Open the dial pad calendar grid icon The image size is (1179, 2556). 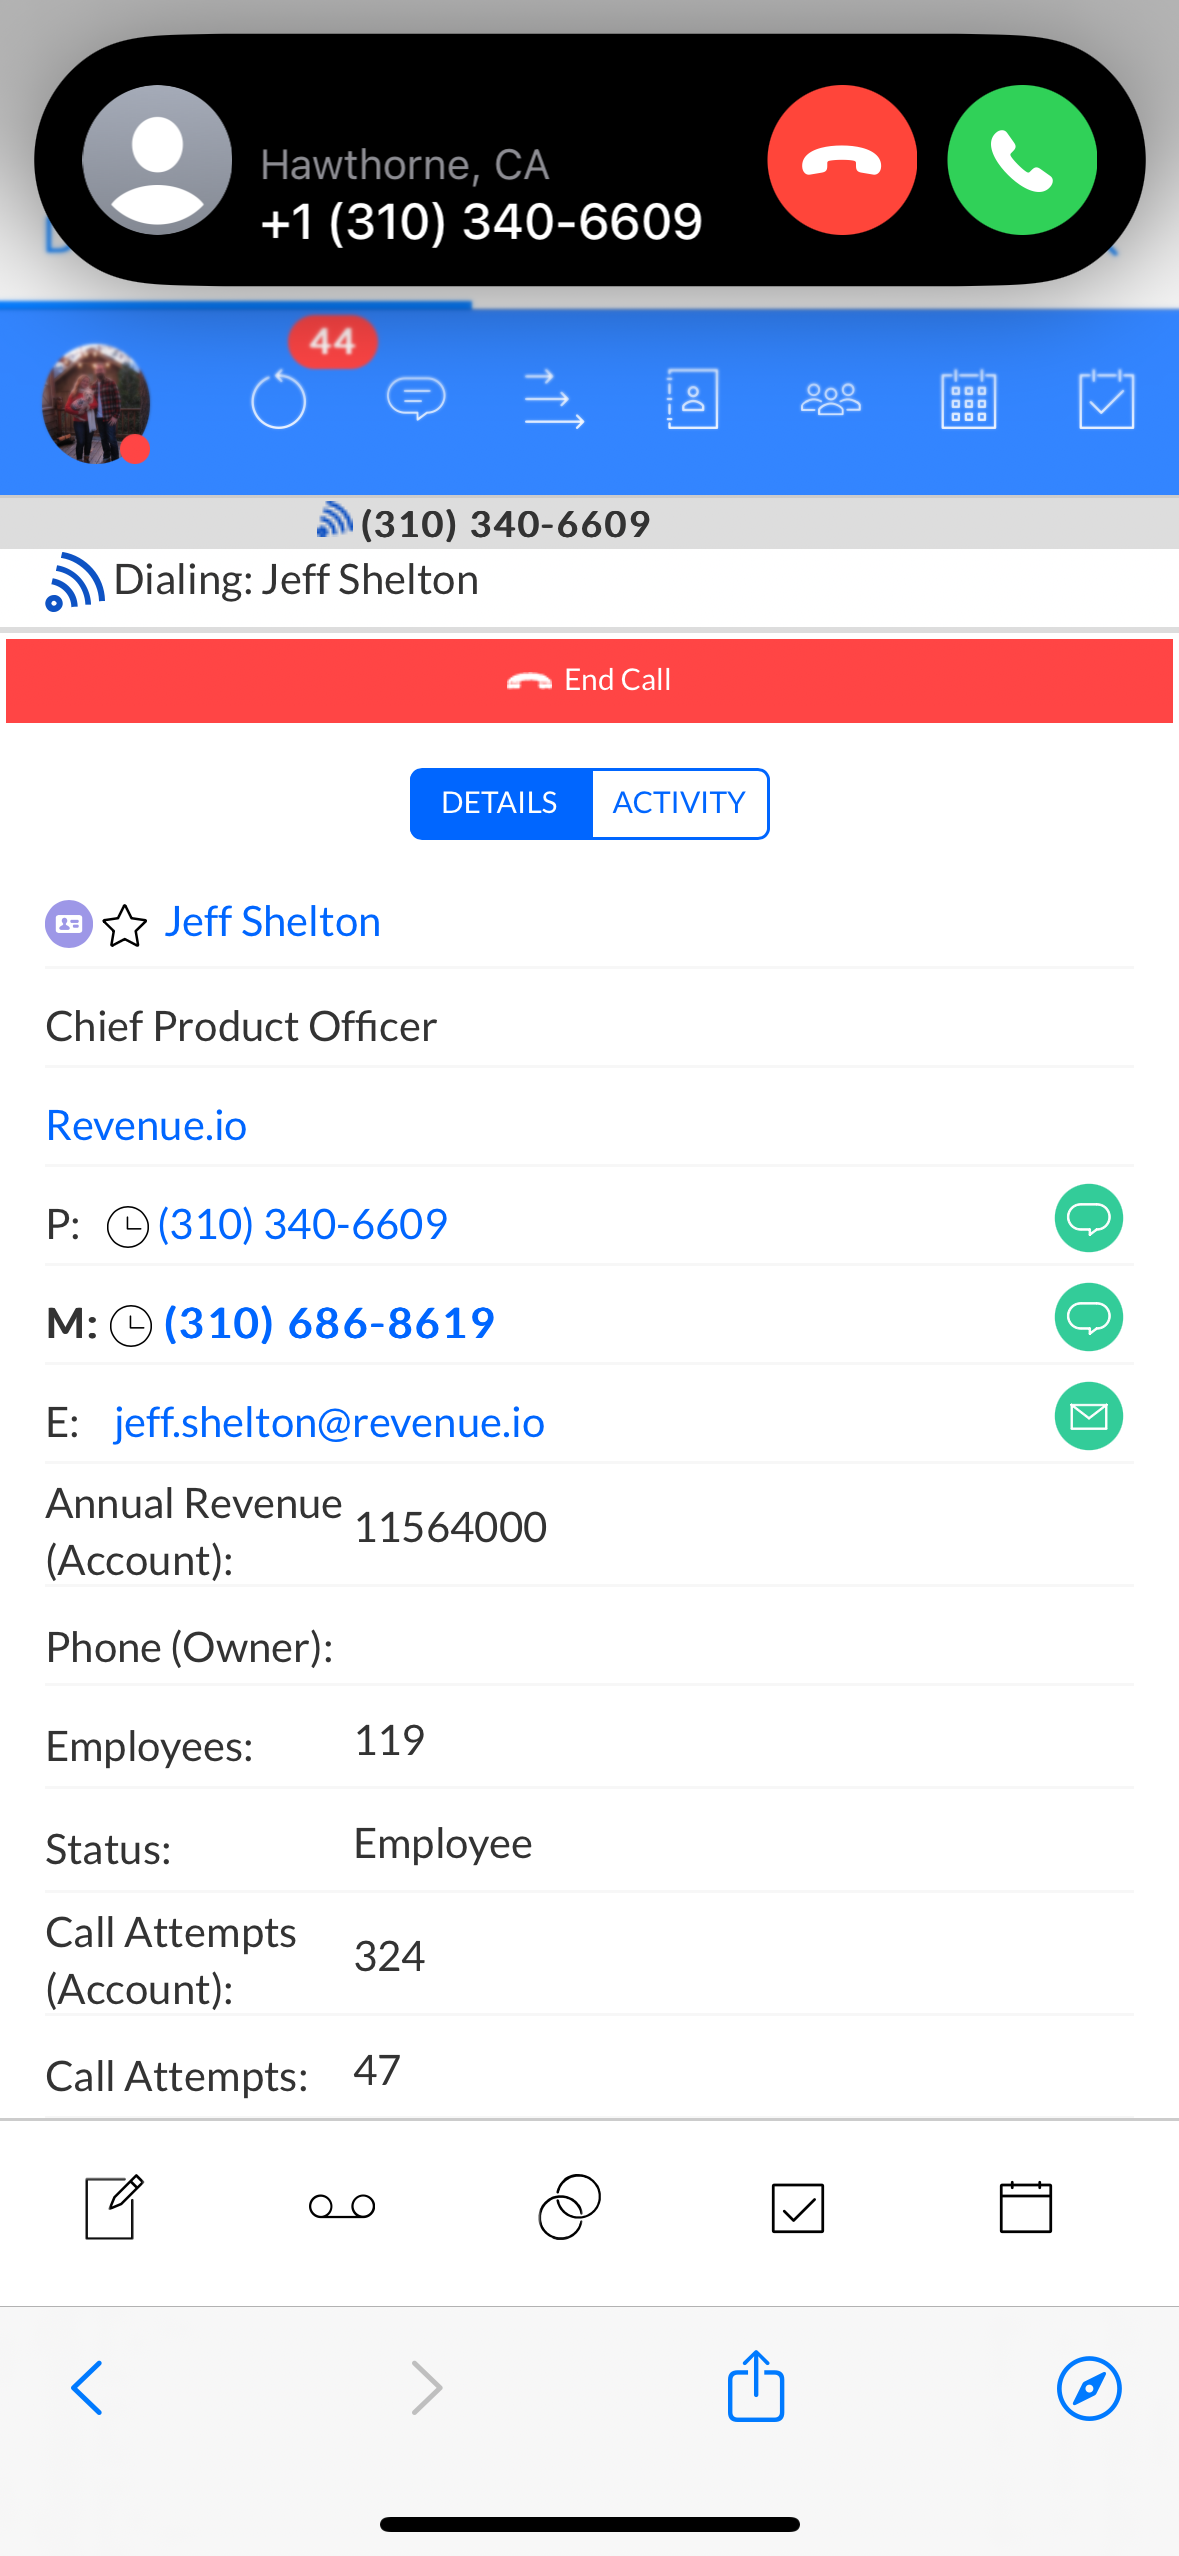968,399
